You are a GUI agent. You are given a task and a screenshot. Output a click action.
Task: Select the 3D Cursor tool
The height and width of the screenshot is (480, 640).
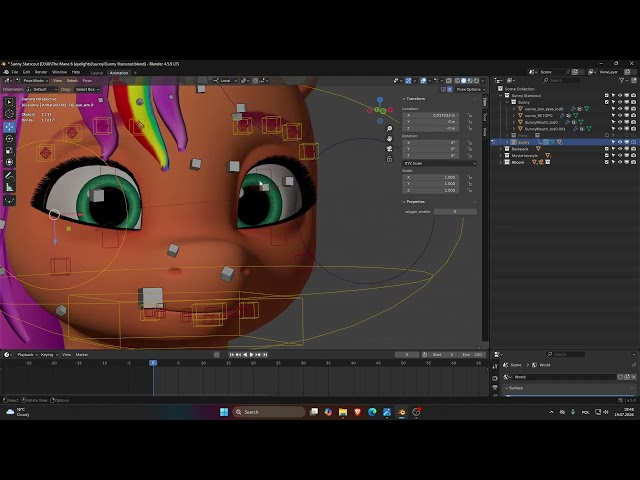click(9, 114)
